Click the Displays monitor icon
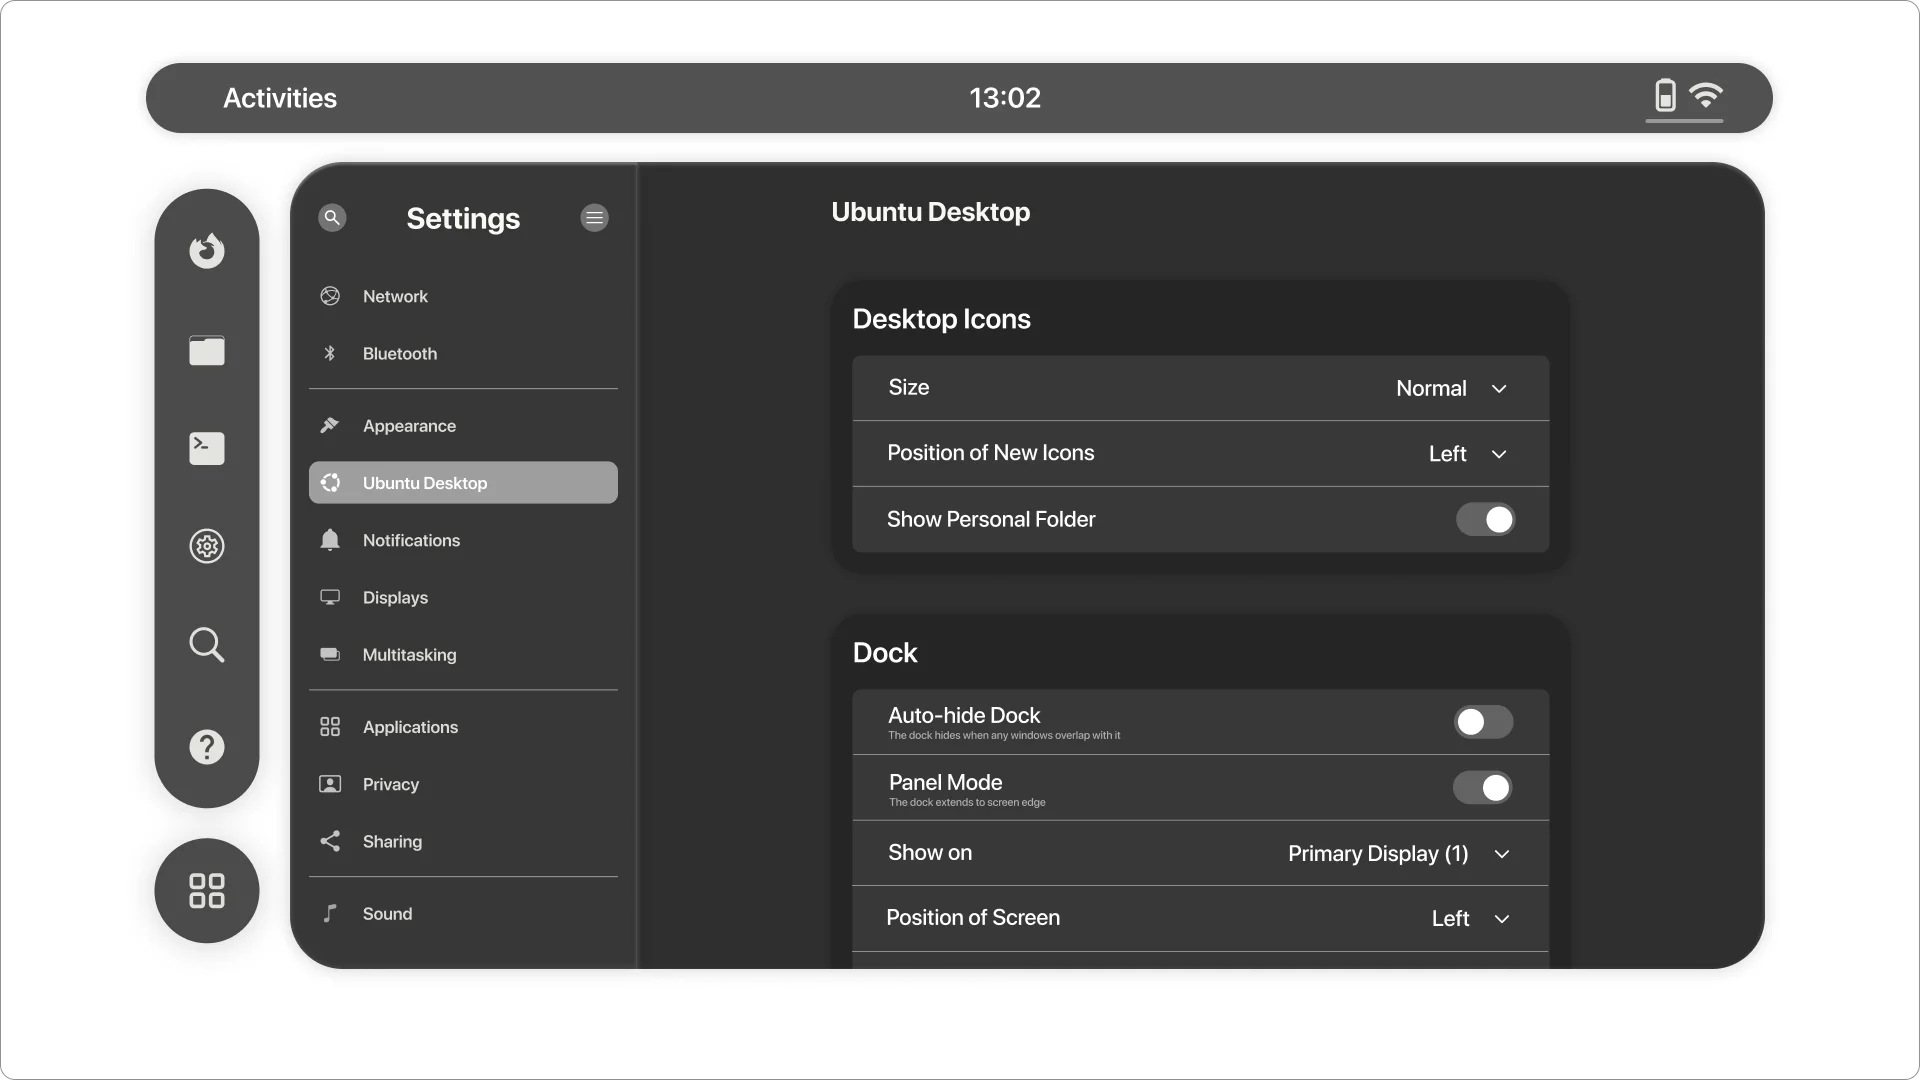The width and height of the screenshot is (1920, 1080). click(330, 597)
